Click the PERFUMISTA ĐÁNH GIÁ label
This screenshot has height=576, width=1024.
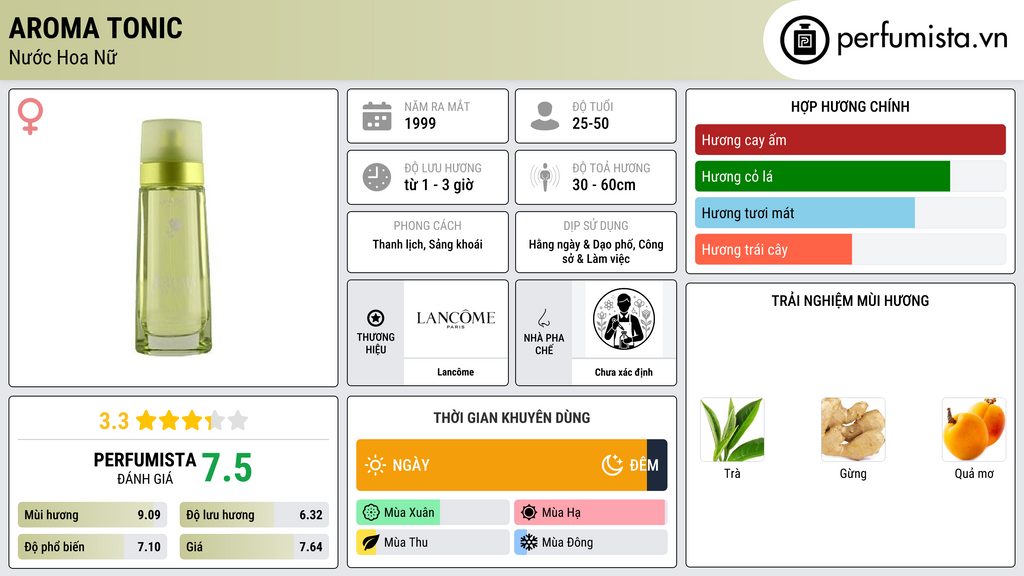tap(144, 468)
